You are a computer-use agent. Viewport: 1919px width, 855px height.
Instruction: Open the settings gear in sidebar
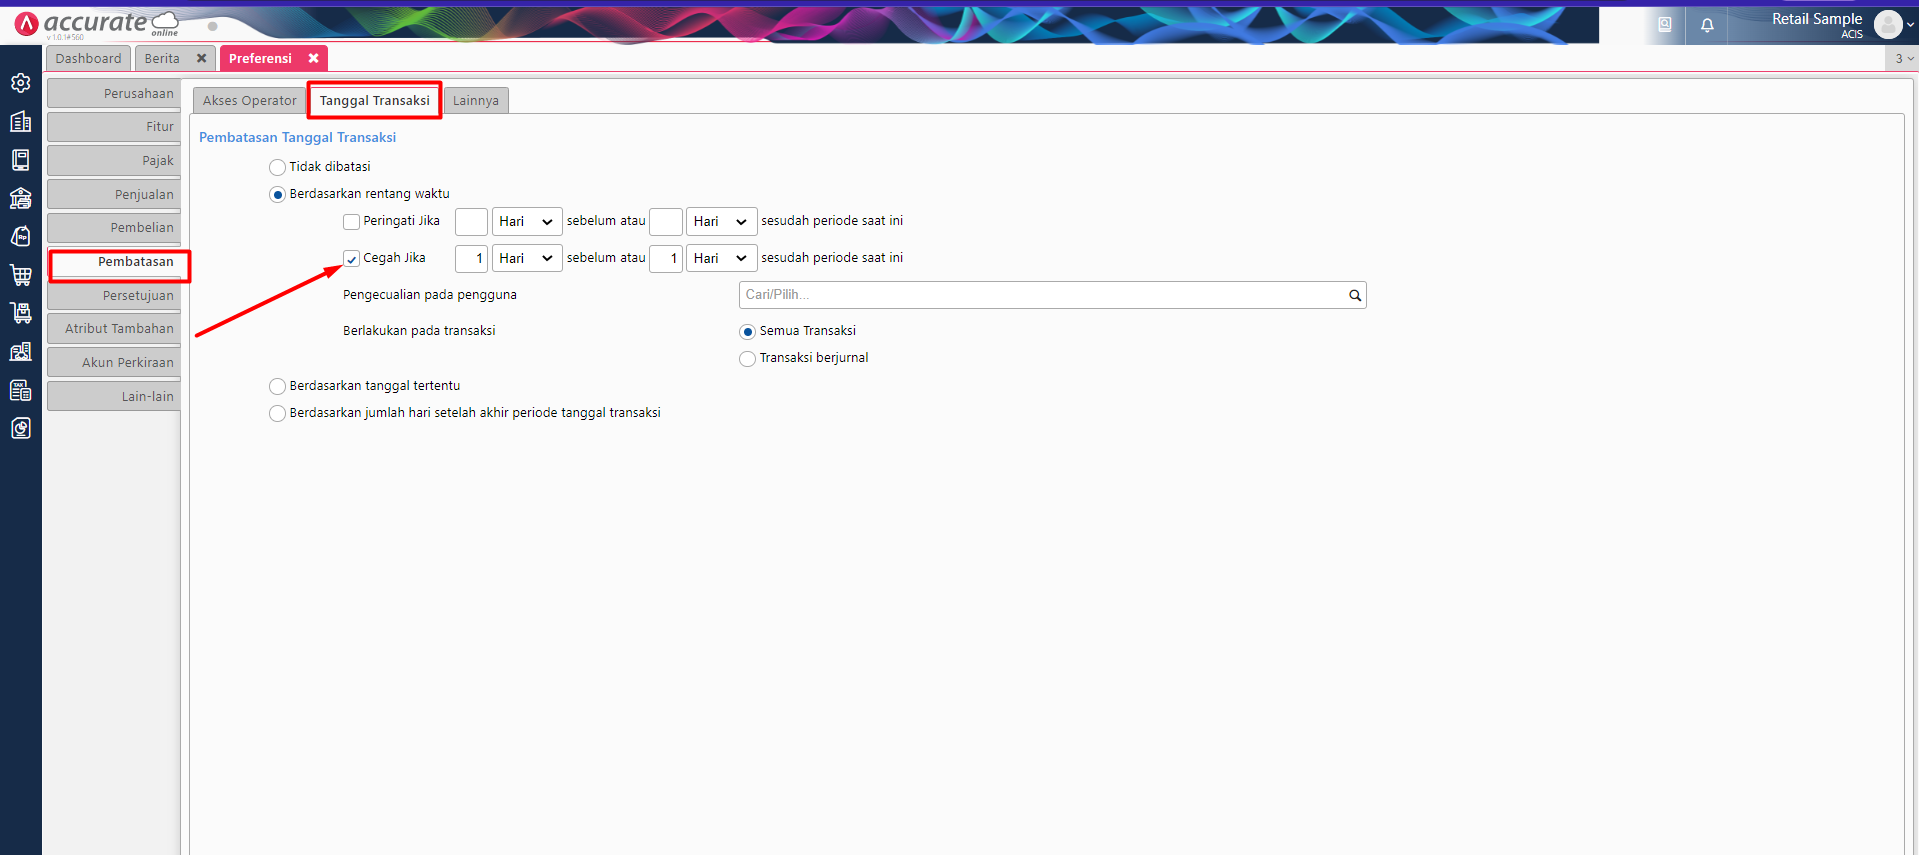click(x=20, y=83)
